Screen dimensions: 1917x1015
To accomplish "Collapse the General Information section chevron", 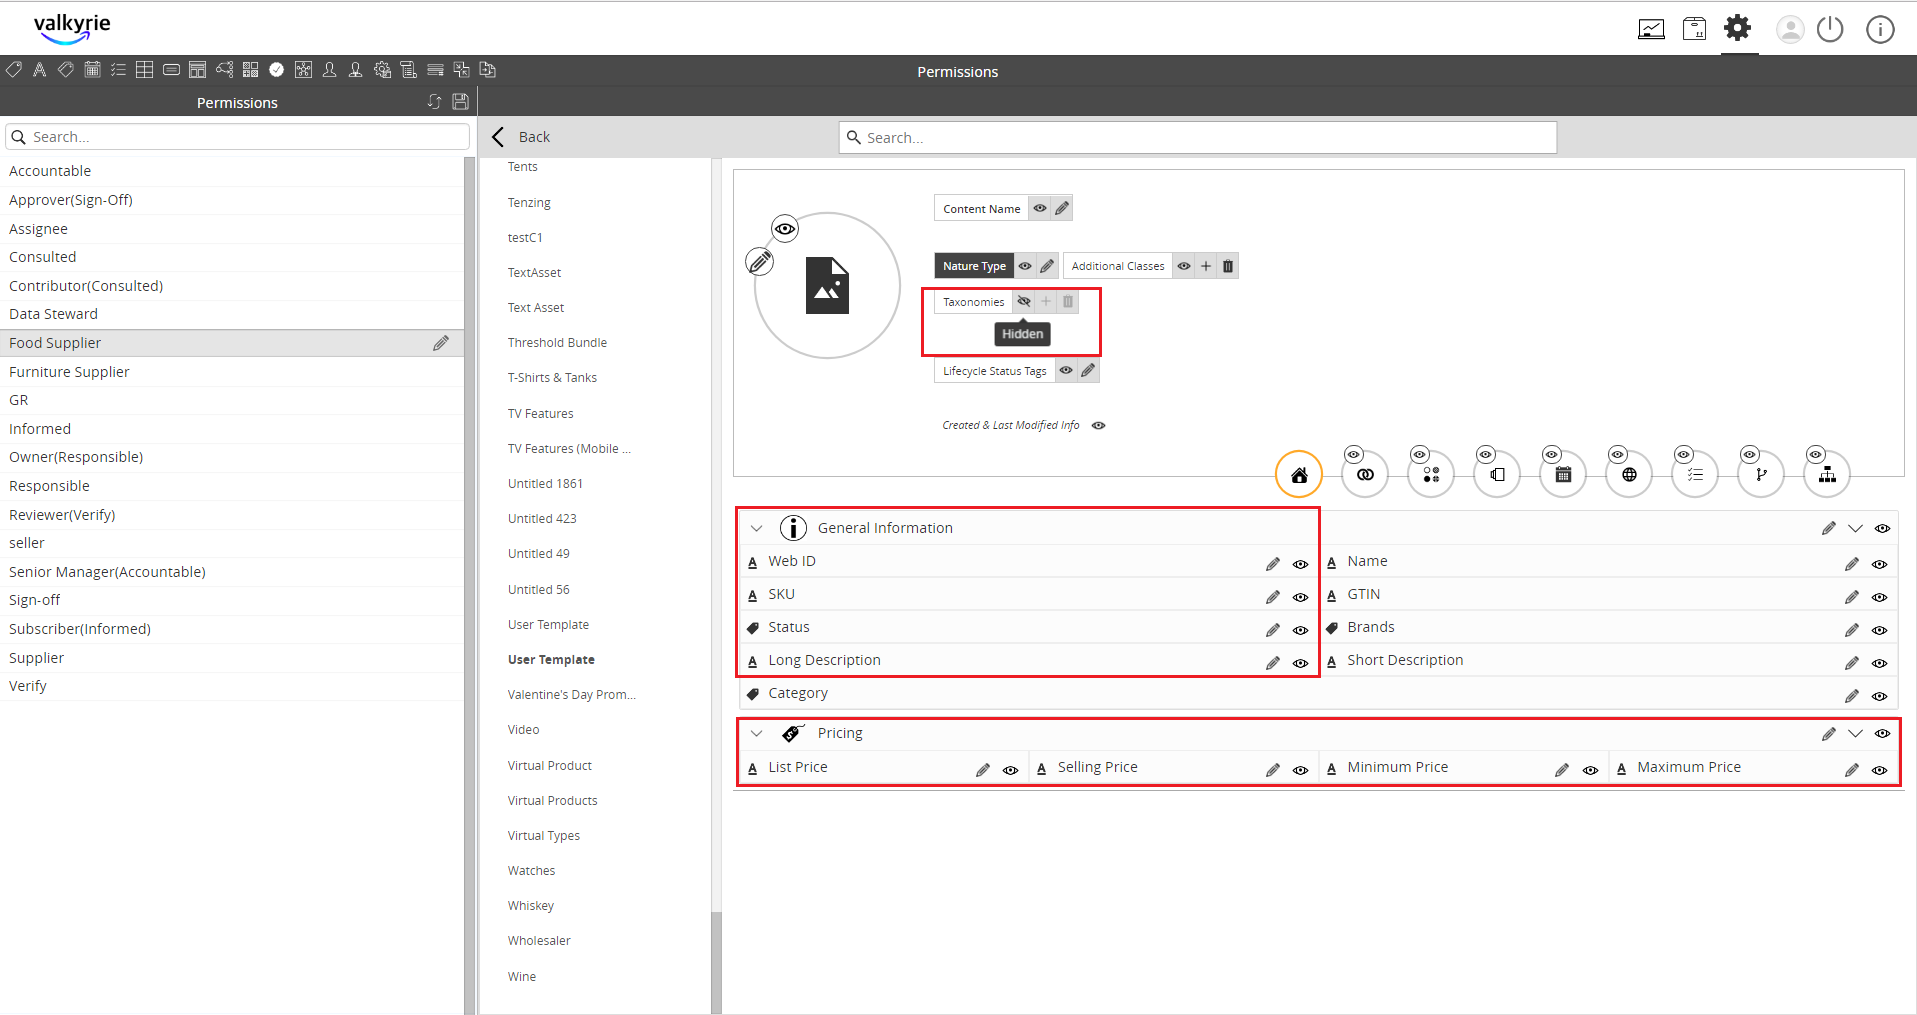I will coord(757,528).
